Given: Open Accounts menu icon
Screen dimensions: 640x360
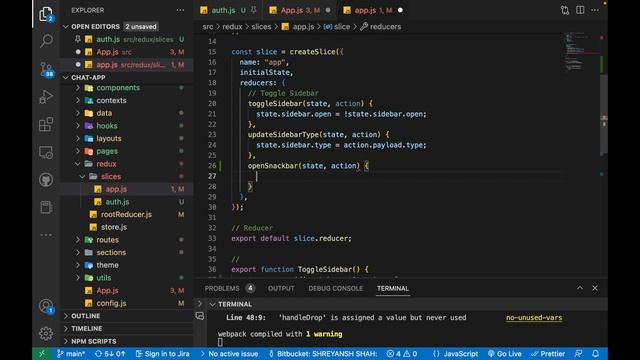Looking at the screenshot, I should click(46, 306).
